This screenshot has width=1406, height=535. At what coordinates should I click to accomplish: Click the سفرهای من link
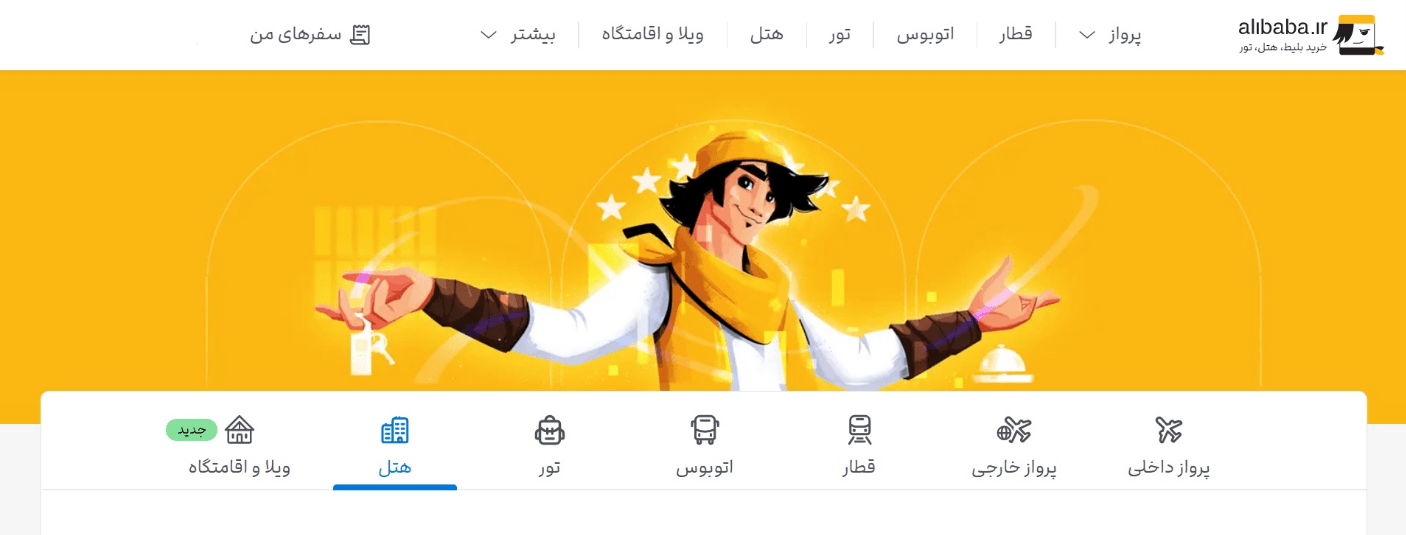[296, 35]
